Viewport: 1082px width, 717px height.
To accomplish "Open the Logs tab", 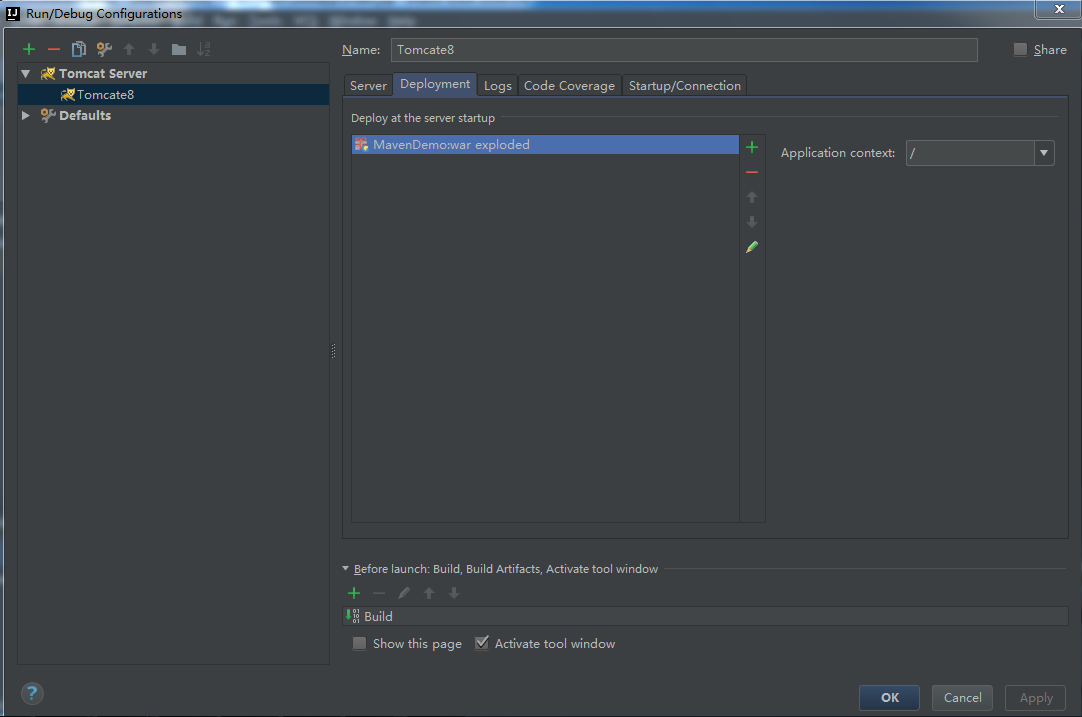I will point(498,86).
